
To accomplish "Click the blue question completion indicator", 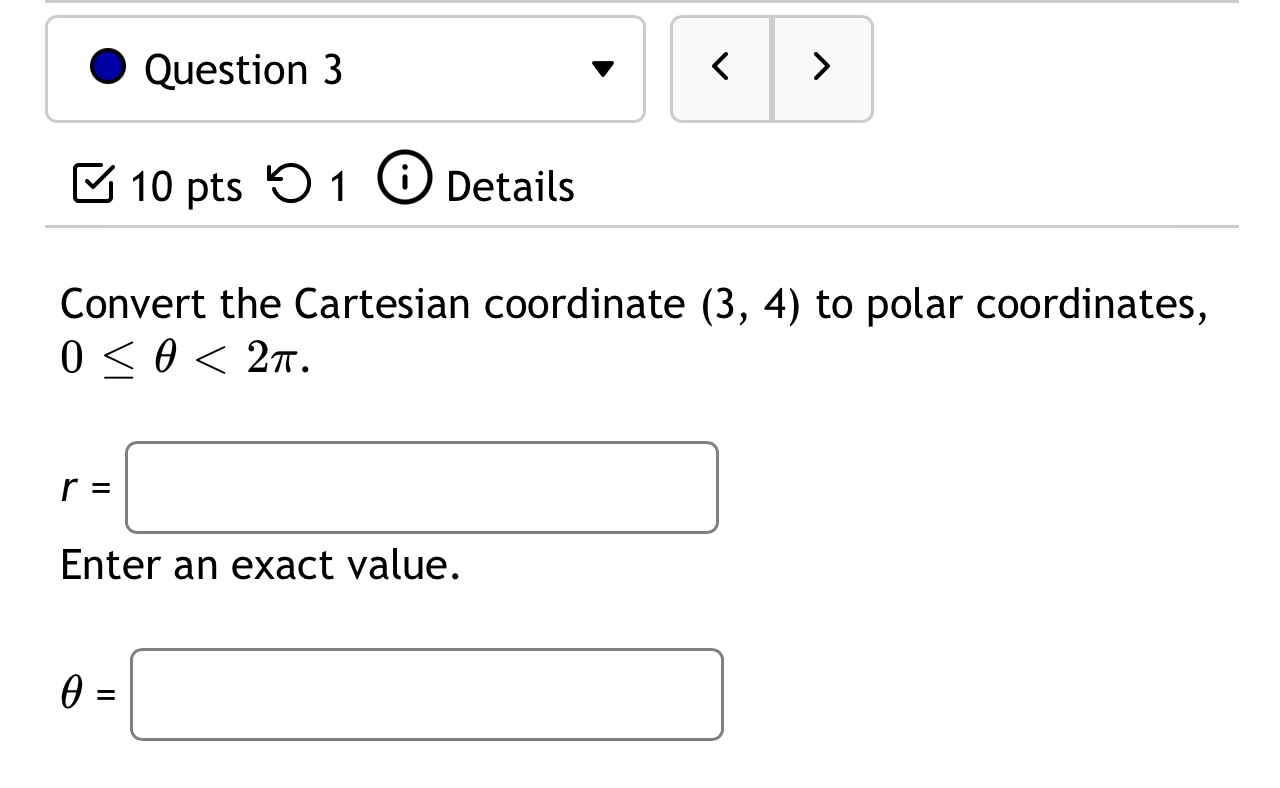I will [108, 68].
